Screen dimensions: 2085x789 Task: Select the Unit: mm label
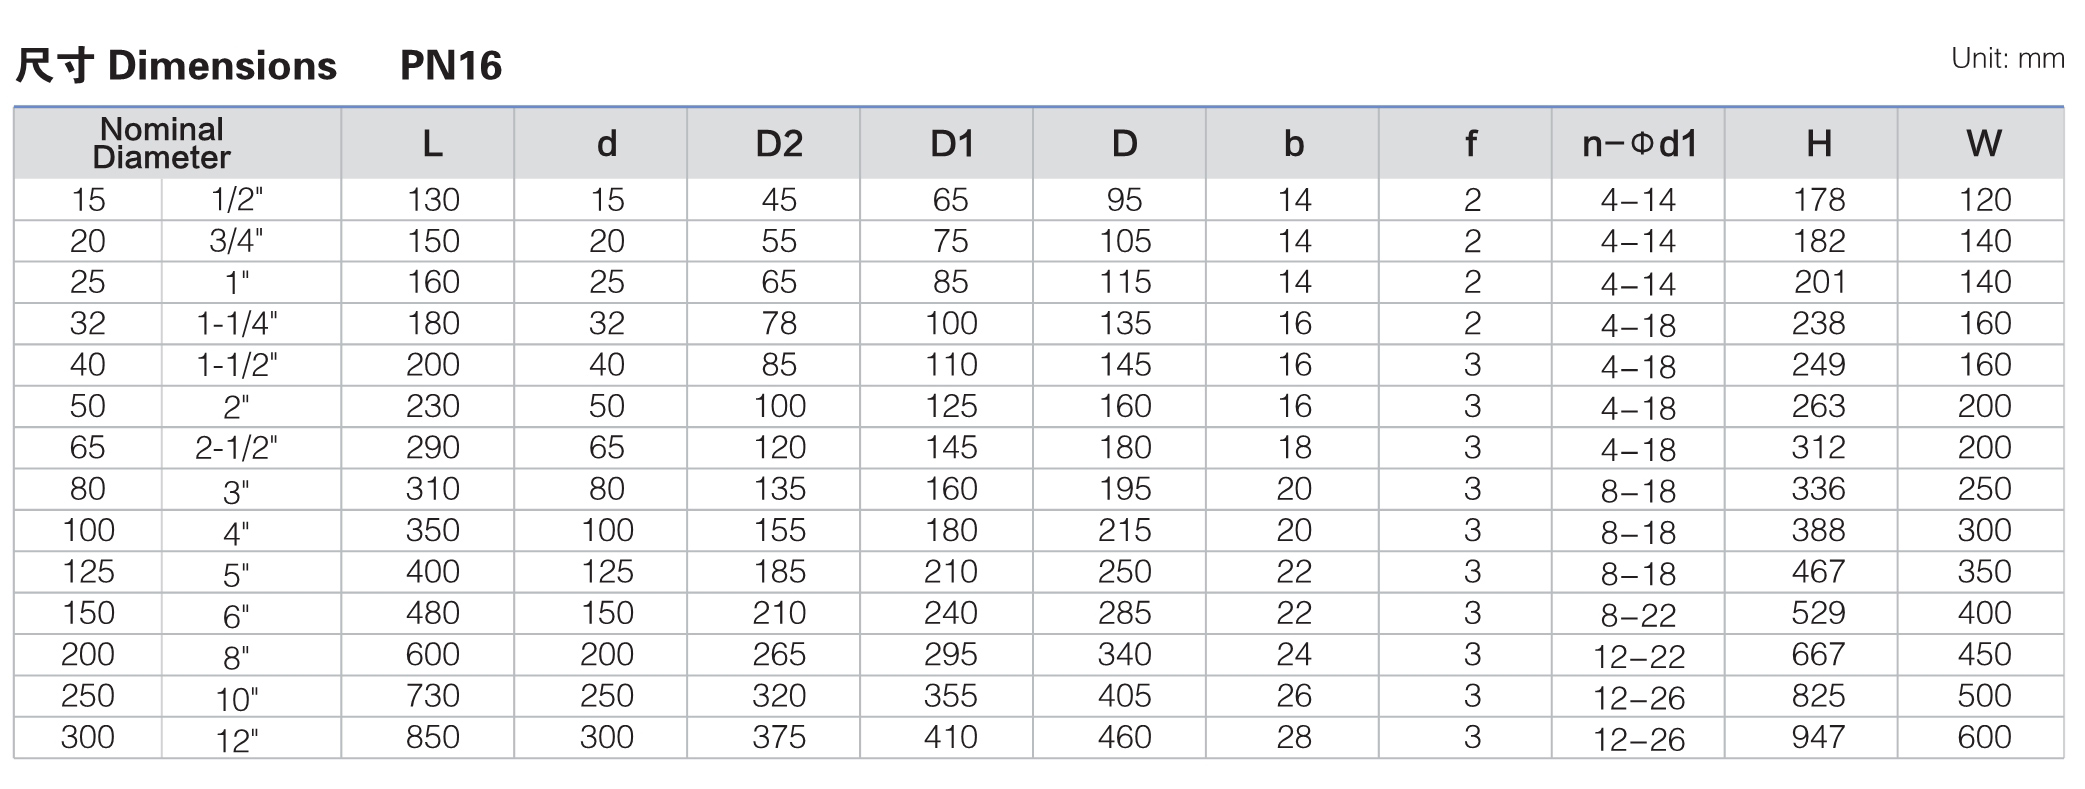(2007, 58)
